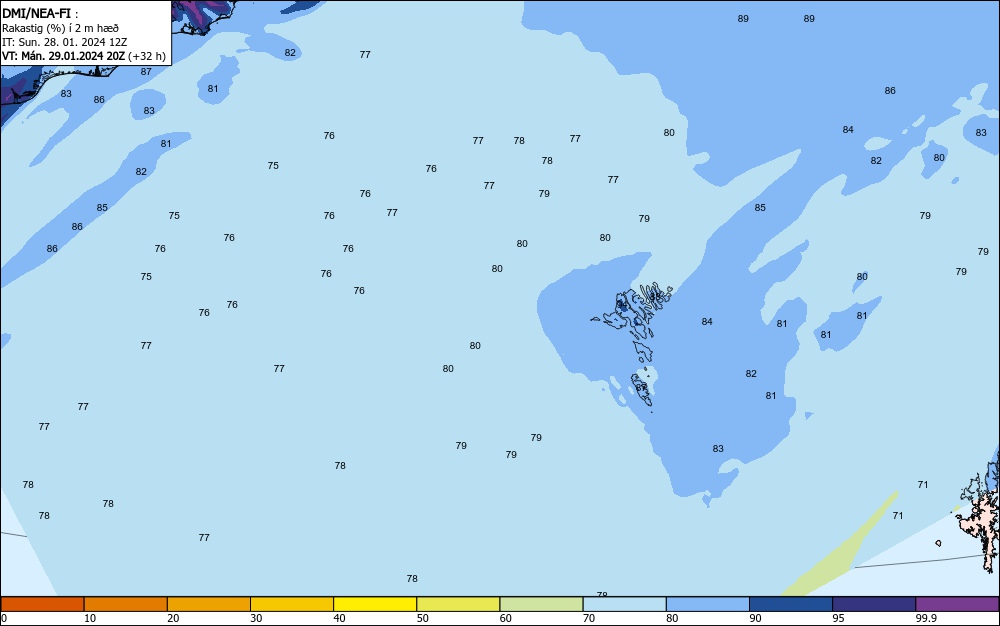Pick the 50–60 yellow-green legend swatch

click(x=458, y=604)
